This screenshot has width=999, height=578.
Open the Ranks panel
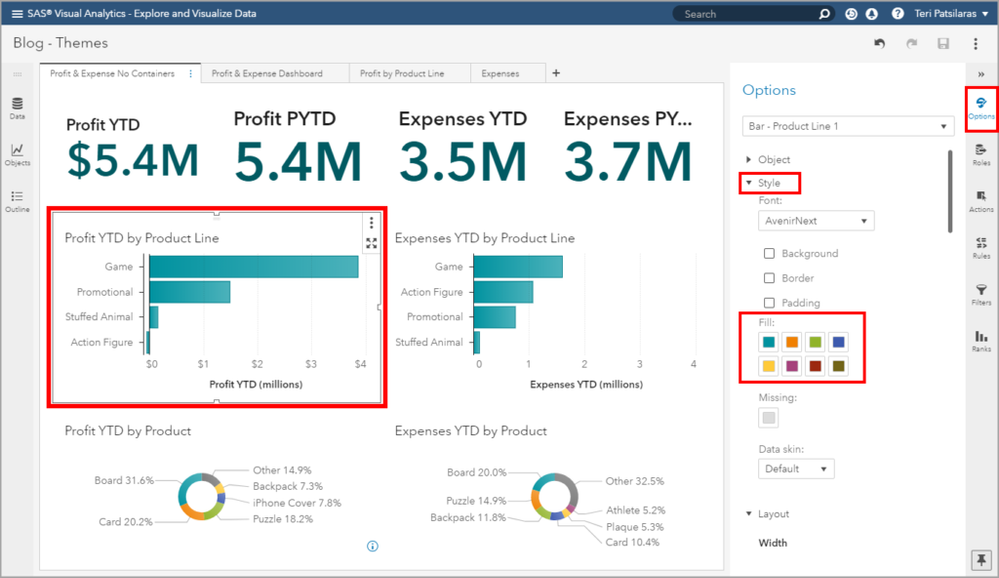click(x=981, y=341)
